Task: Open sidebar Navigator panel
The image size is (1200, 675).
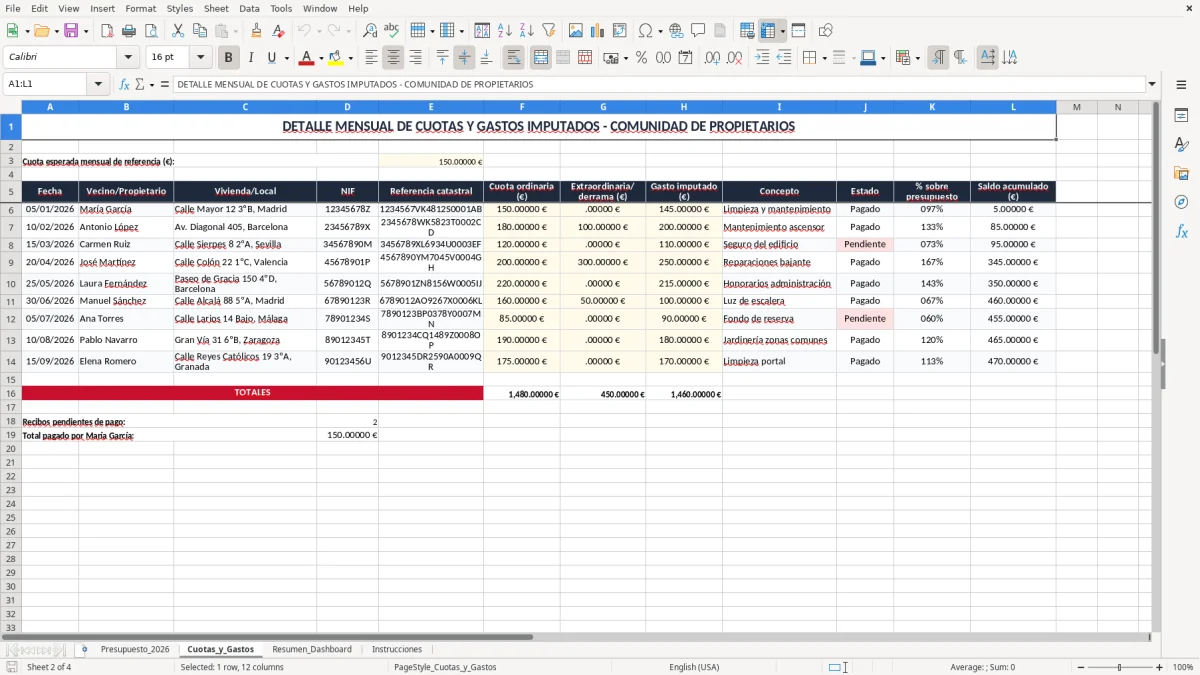Action: [1181, 202]
